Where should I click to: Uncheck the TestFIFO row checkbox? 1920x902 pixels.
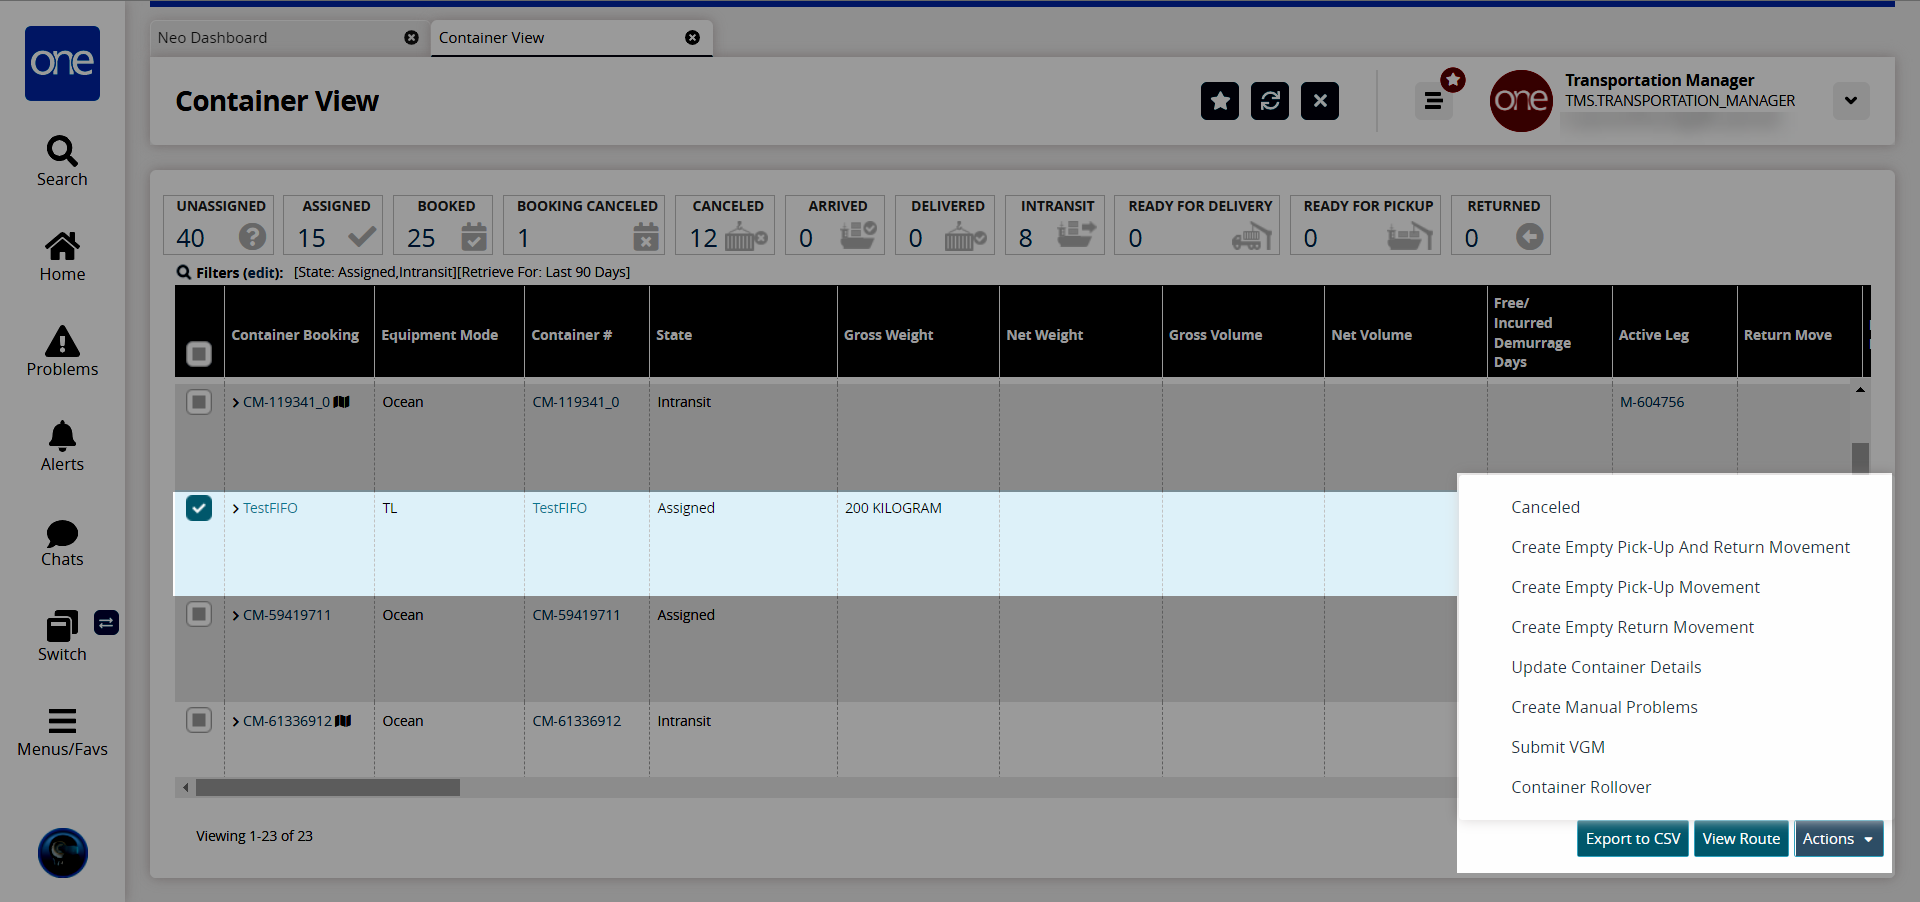coord(199,508)
